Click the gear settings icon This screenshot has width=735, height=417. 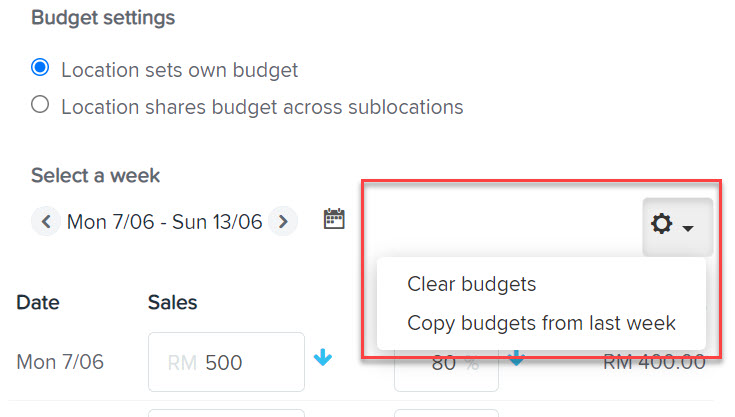click(x=661, y=223)
